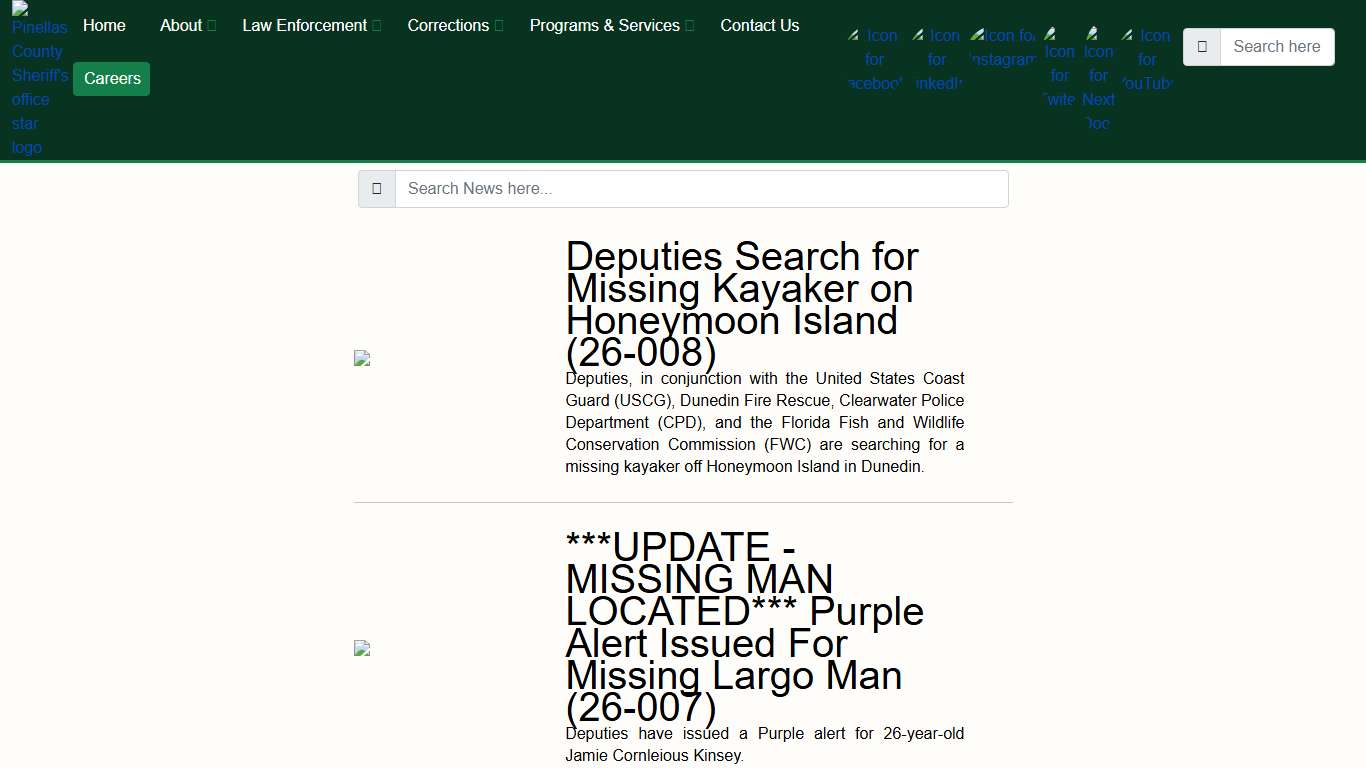The height and width of the screenshot is (768, 1366).
Task: Click the Pinellas County Sheriff's office star logo
Action: click(x=39, y=80)
